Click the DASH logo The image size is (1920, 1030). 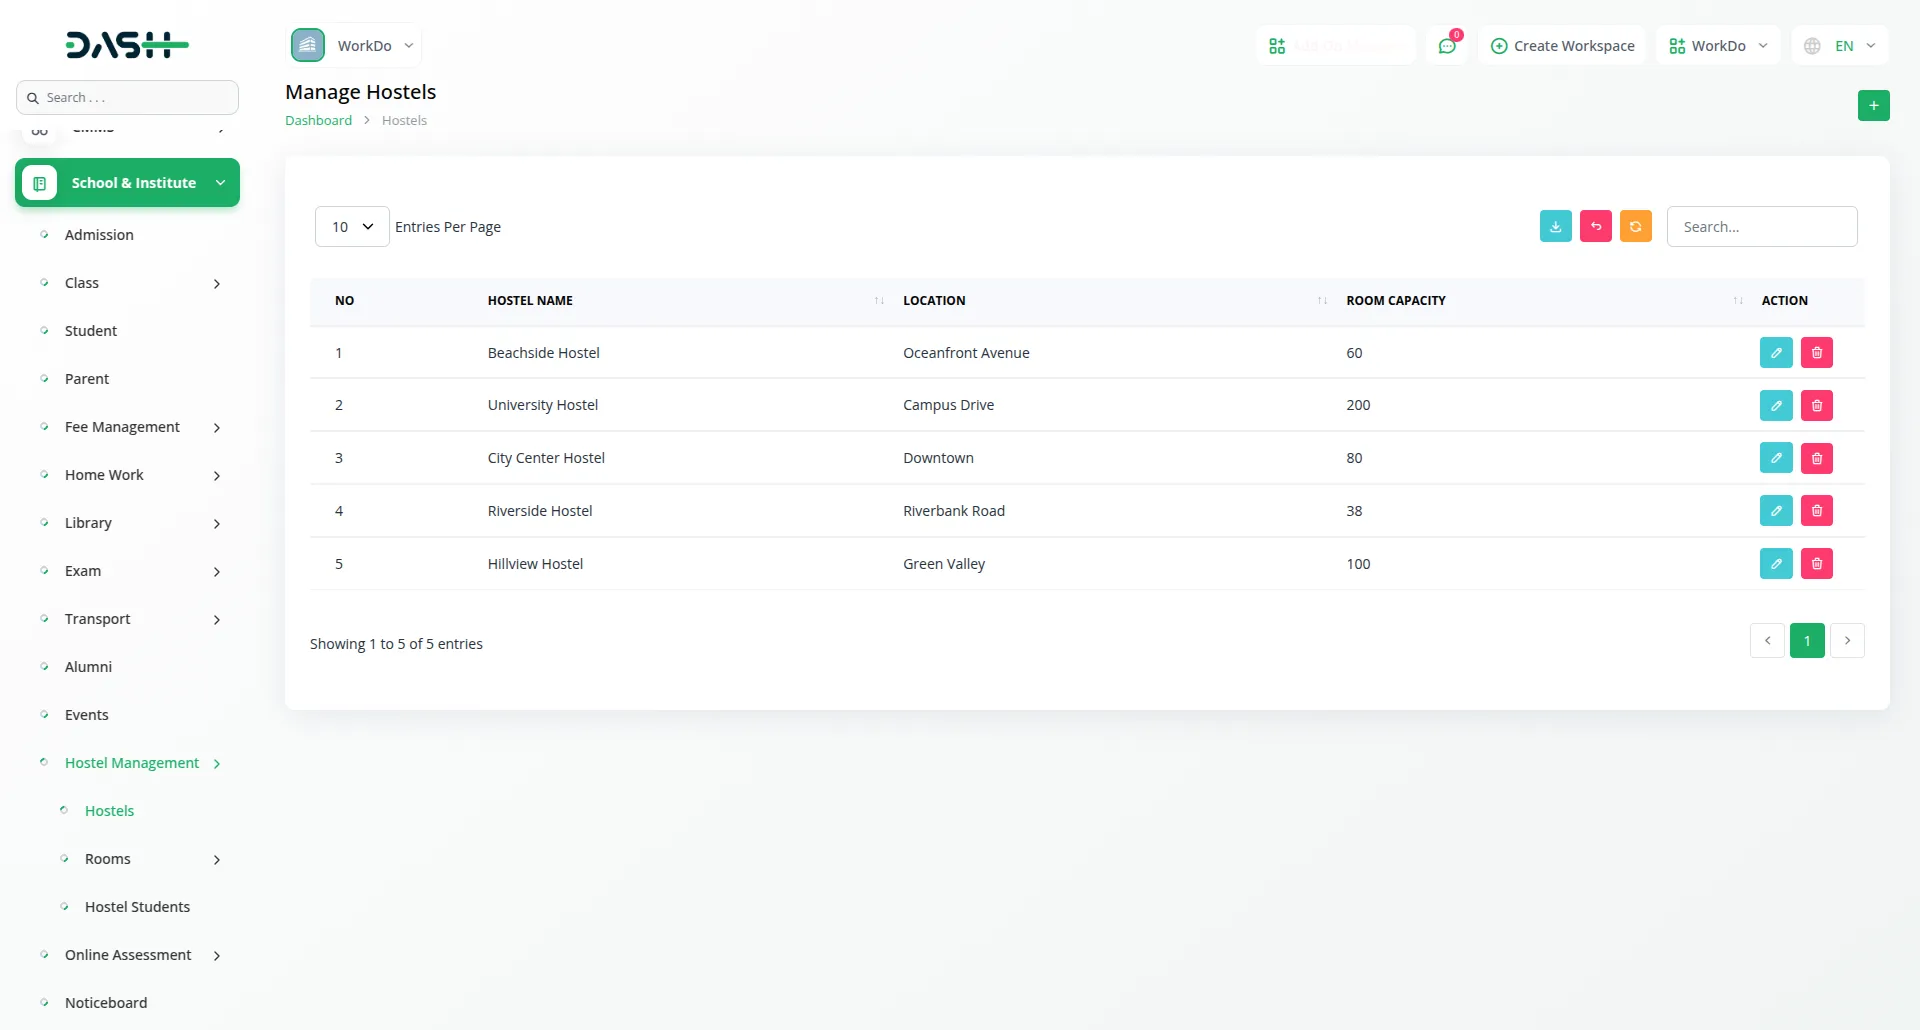[x=127, y=45]
